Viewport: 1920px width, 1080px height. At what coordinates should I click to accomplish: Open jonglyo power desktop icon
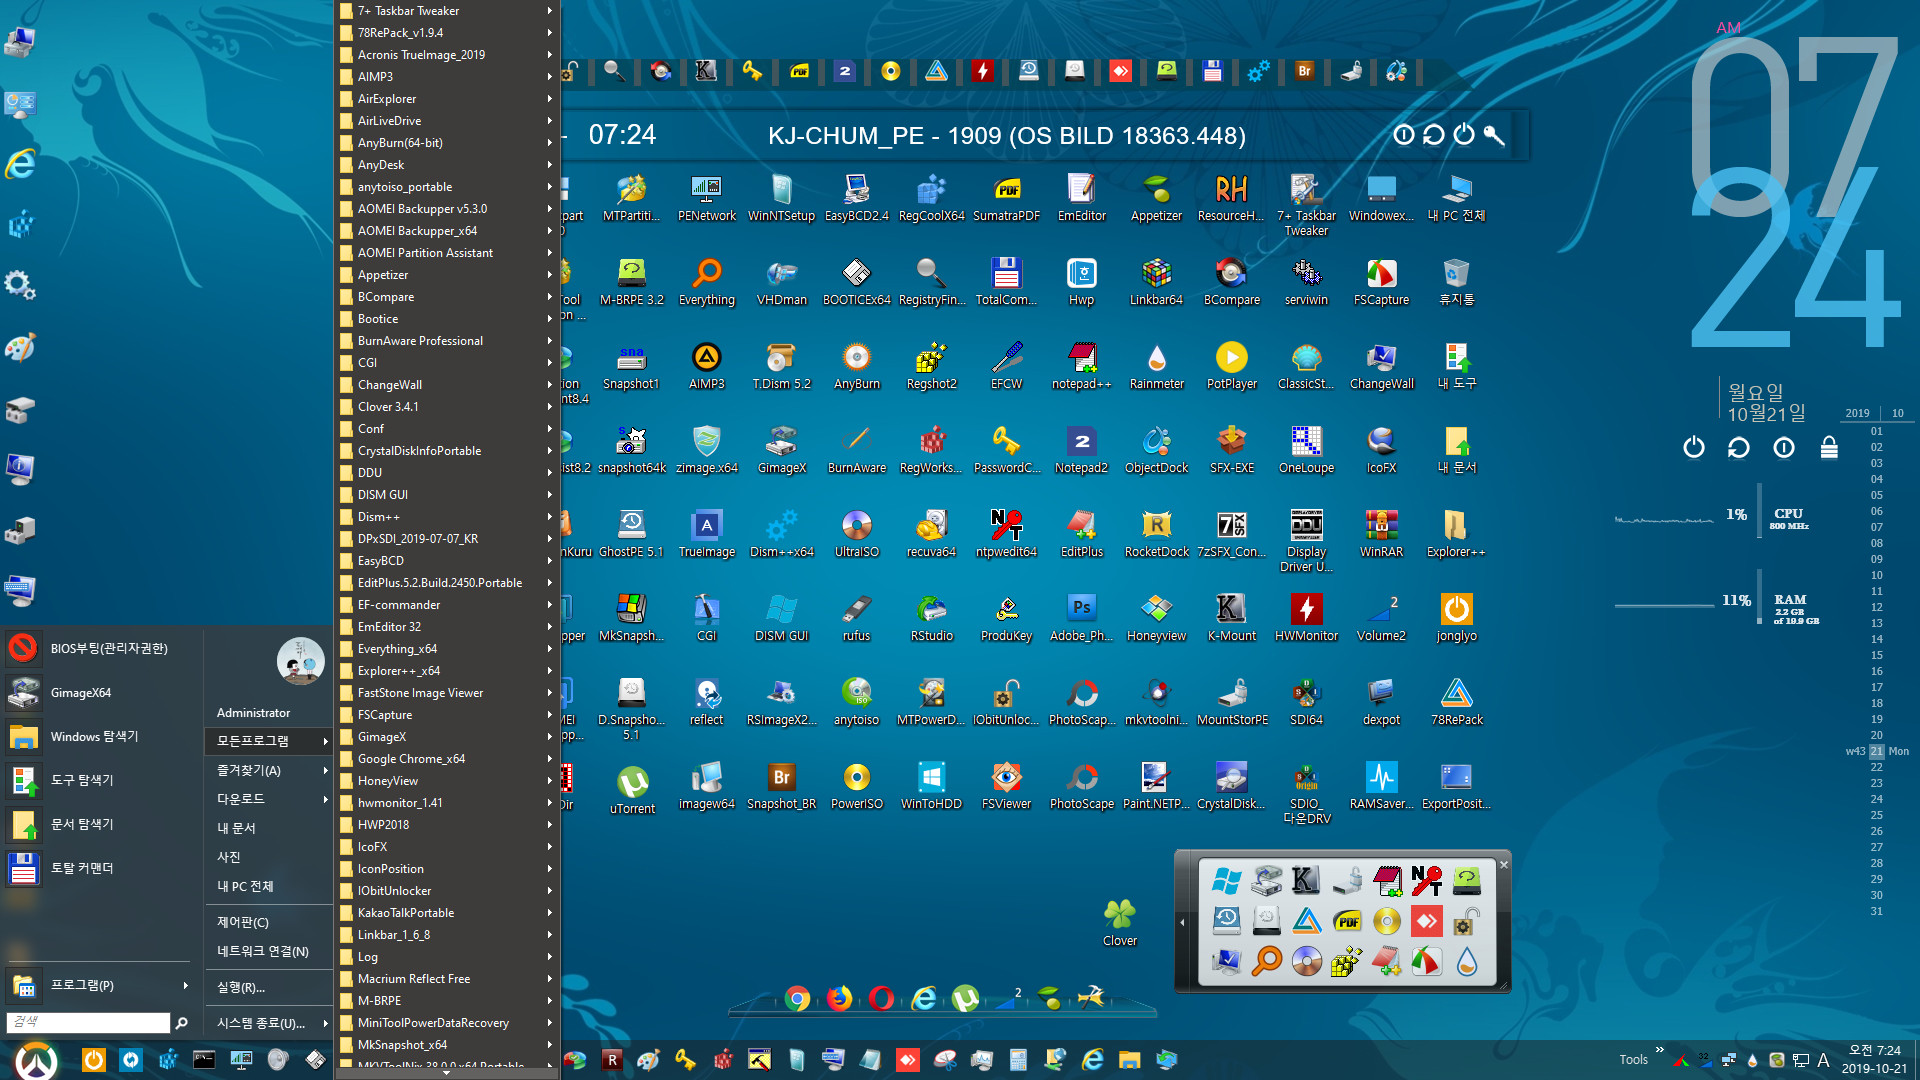(x=1456, y=617)
